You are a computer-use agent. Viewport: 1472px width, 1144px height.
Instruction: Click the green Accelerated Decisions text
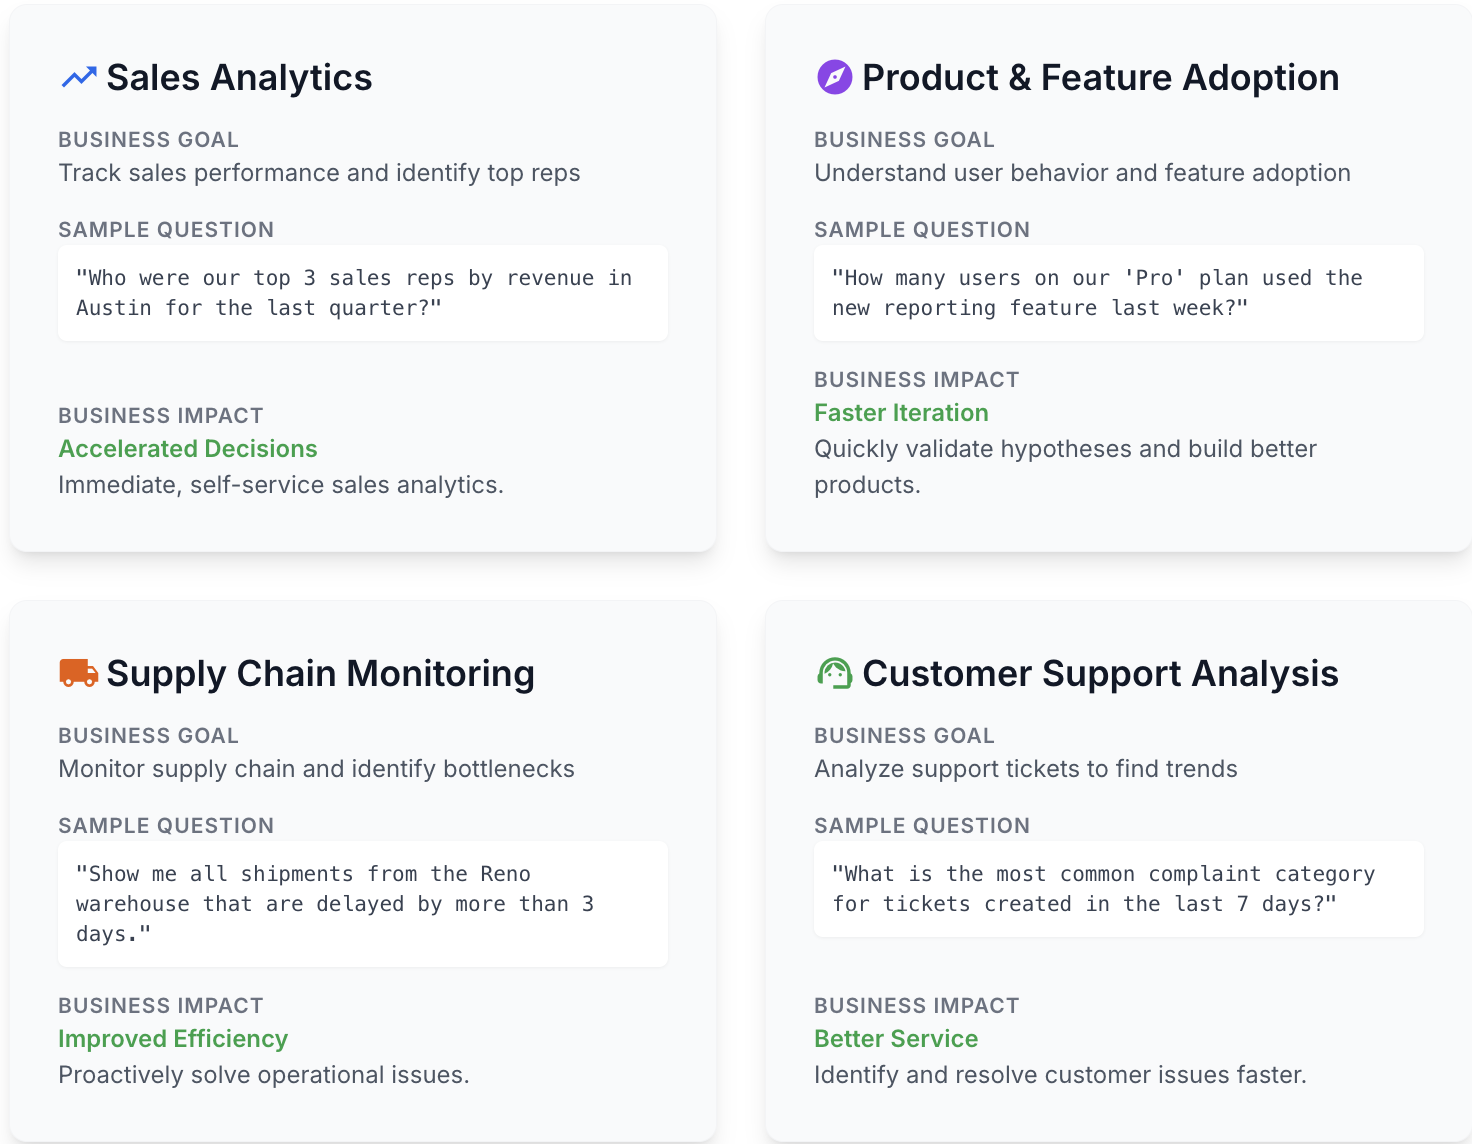click(x=188, y=449)
